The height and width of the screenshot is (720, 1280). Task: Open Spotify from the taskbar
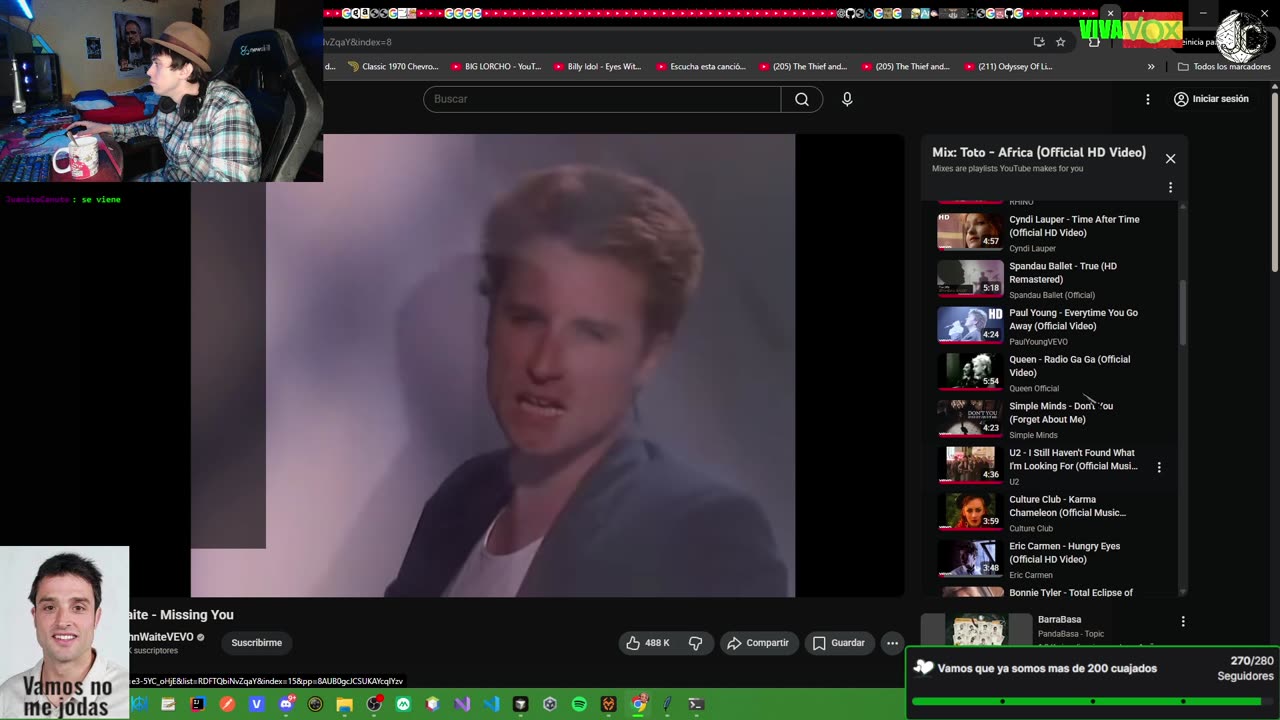(x=579, y=704)
